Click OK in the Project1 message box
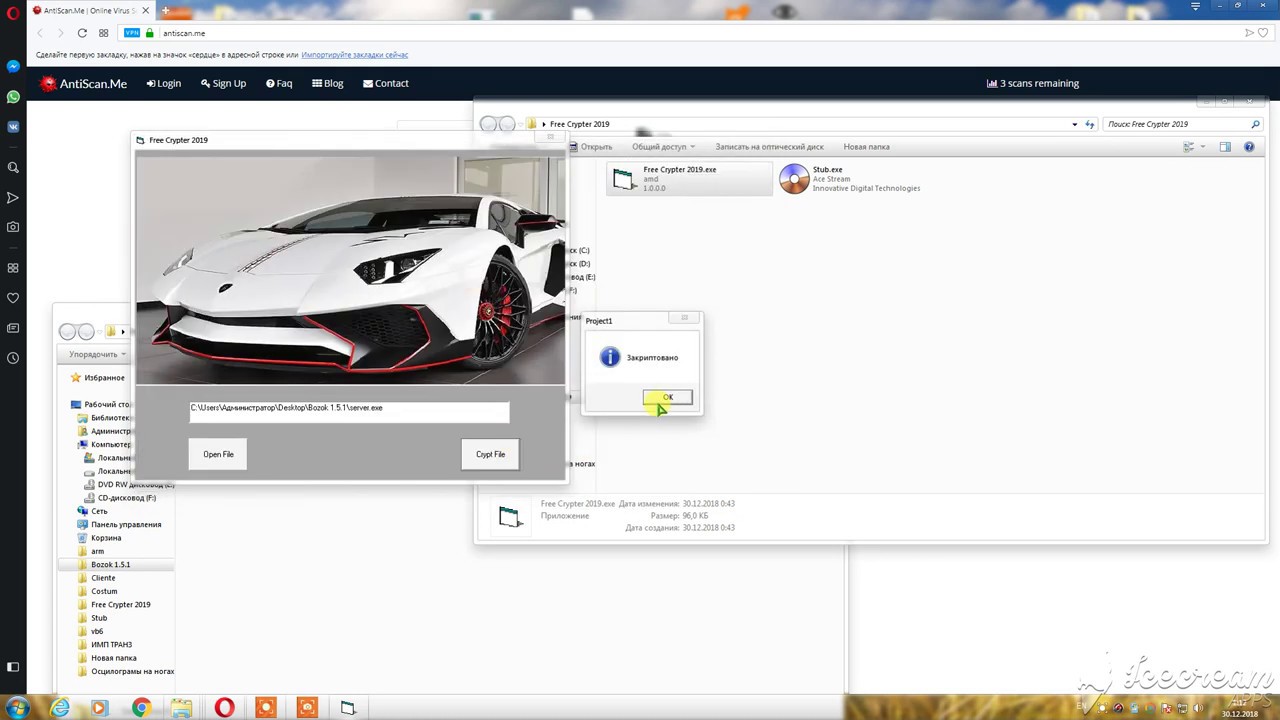 667,398
